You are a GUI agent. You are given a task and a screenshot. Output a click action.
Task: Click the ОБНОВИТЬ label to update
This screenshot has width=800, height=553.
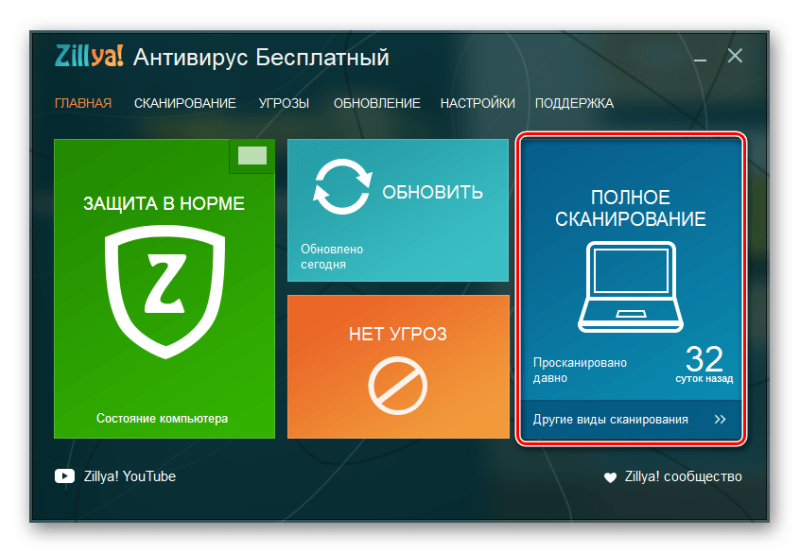click(432, 192)
